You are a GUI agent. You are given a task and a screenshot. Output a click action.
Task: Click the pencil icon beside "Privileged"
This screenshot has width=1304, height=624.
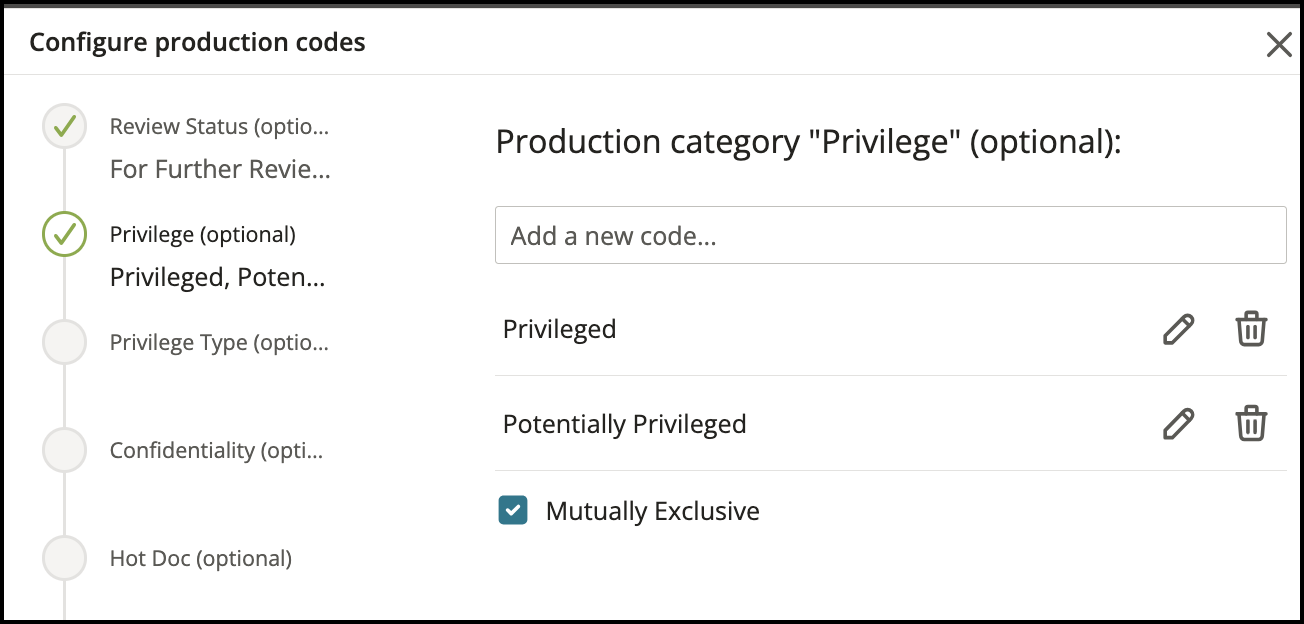click(x=1179, y=328)
